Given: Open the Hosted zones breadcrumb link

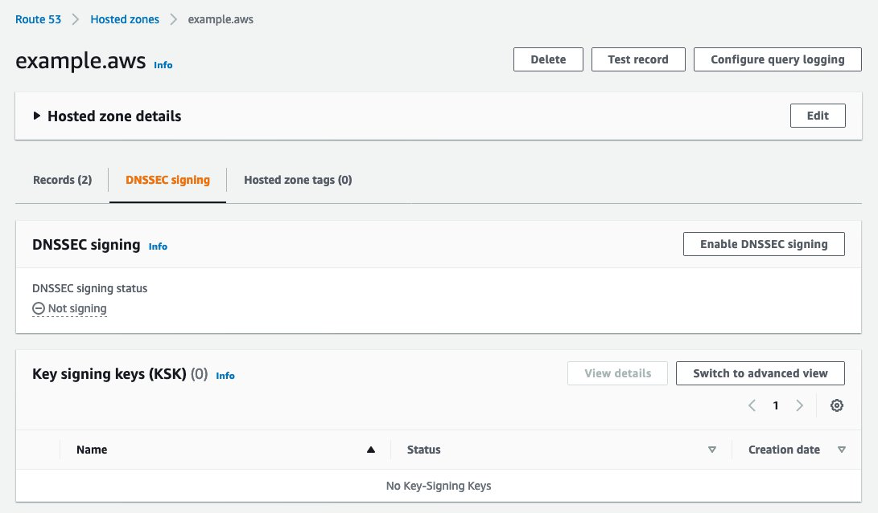Looking at the screenshot, I should [124, 19].
